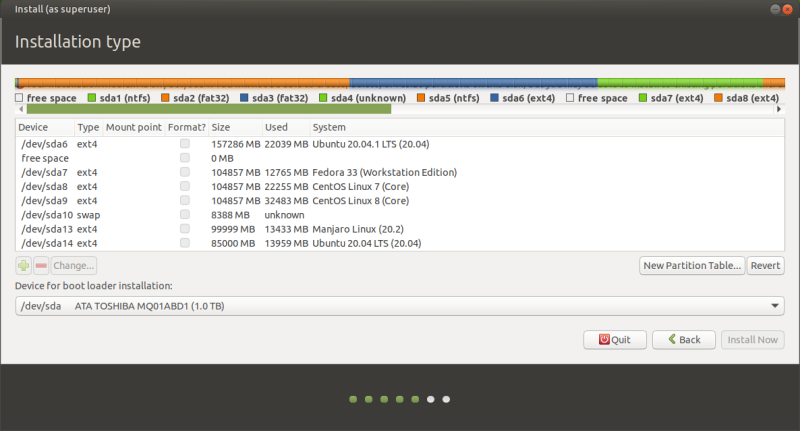Toggle format checkbox for /dev/sda10 swap
The width and height of the screenshot is (800, 431).
coord(185,215)
